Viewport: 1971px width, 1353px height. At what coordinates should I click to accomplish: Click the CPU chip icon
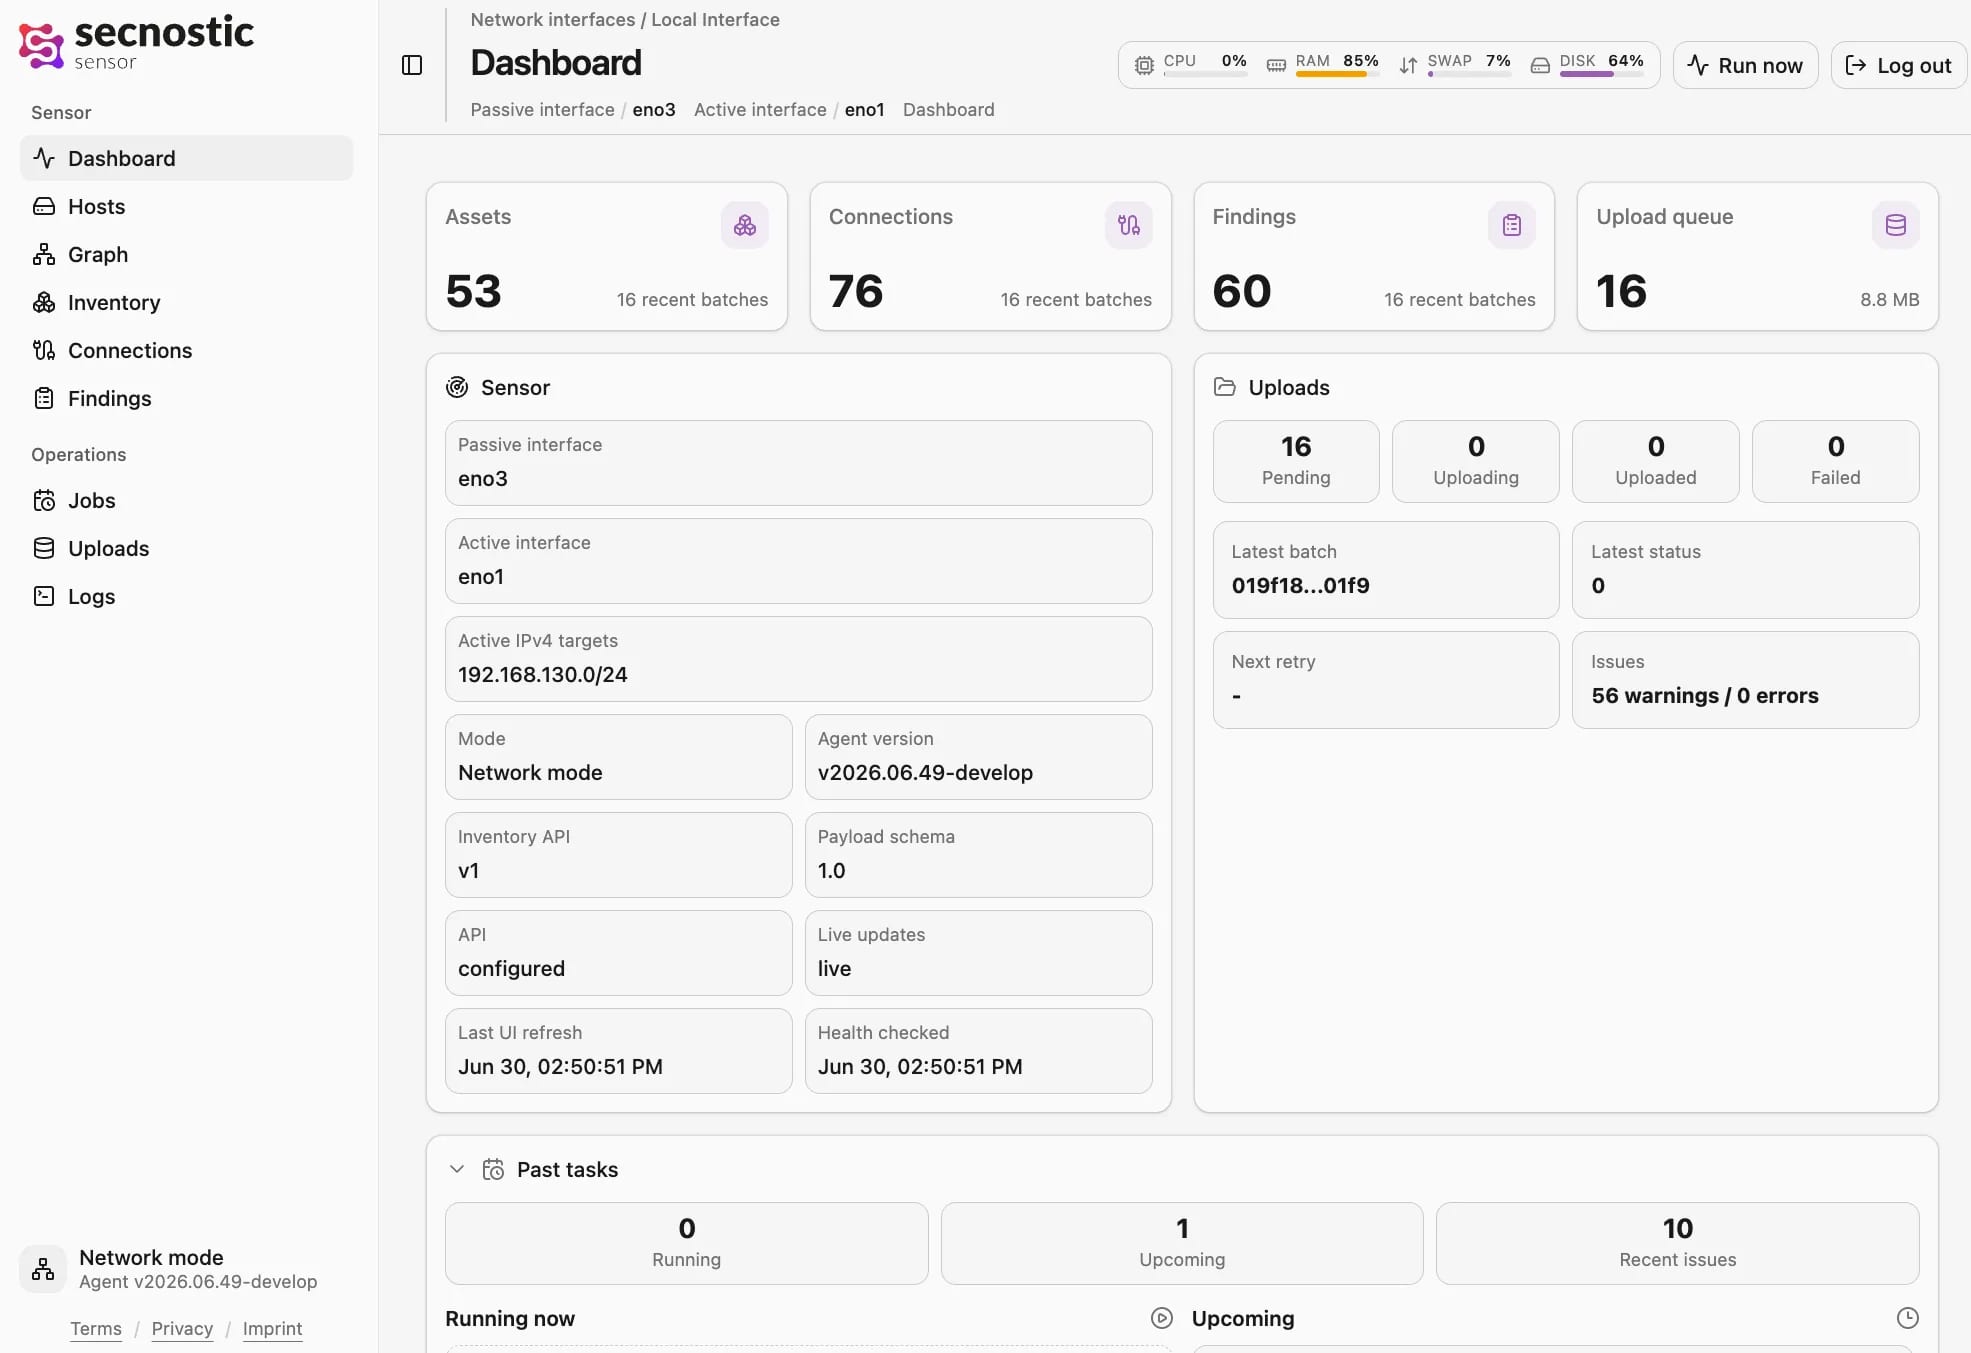(x=1144, y=65)
